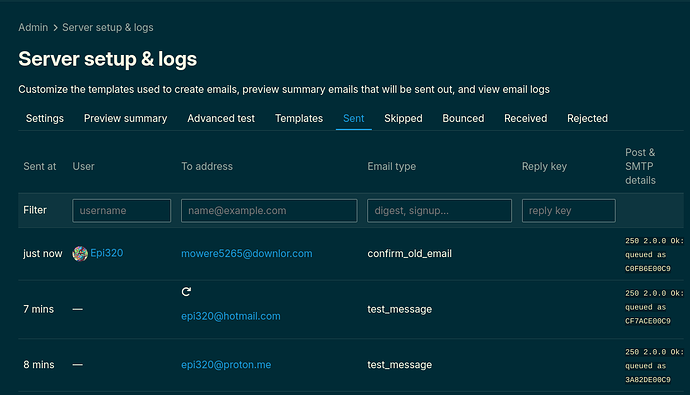Click test_message in the 7 mins row
The width and height of the screenshot is (690, 395).
400,309
